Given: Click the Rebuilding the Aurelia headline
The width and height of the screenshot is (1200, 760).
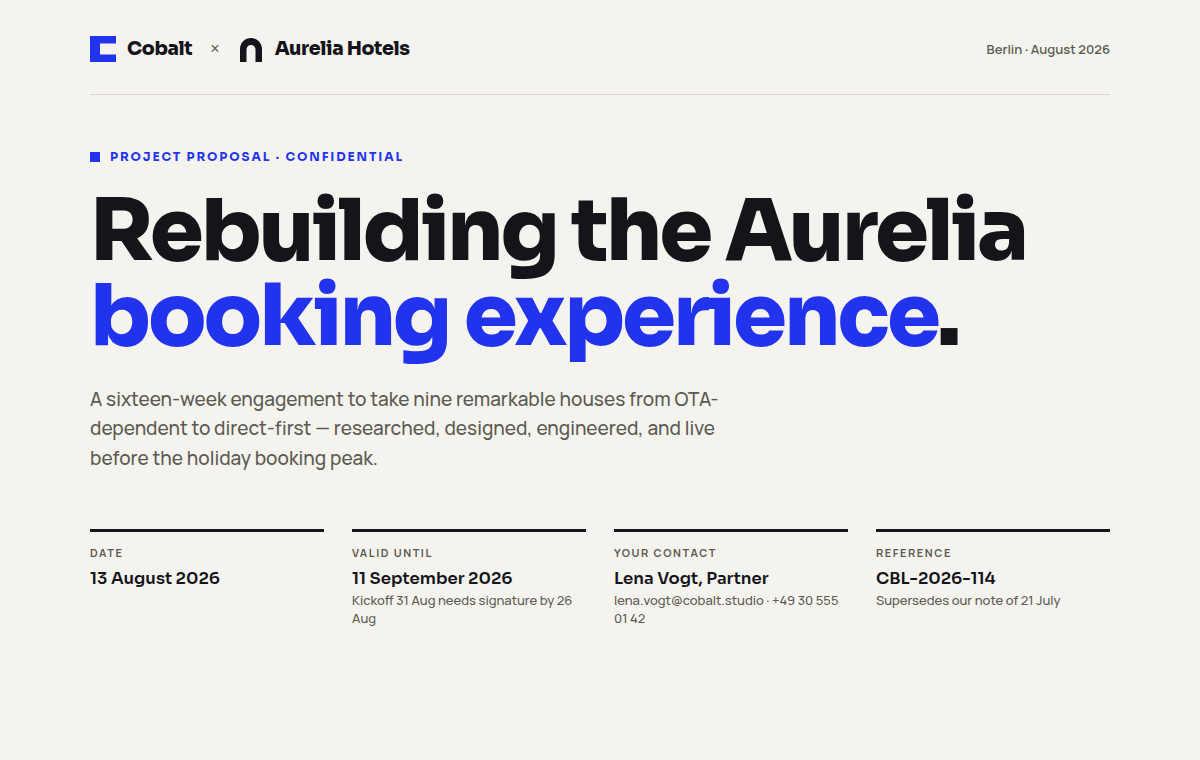Looking at the screenshot, I should click(x=559, y=230).
